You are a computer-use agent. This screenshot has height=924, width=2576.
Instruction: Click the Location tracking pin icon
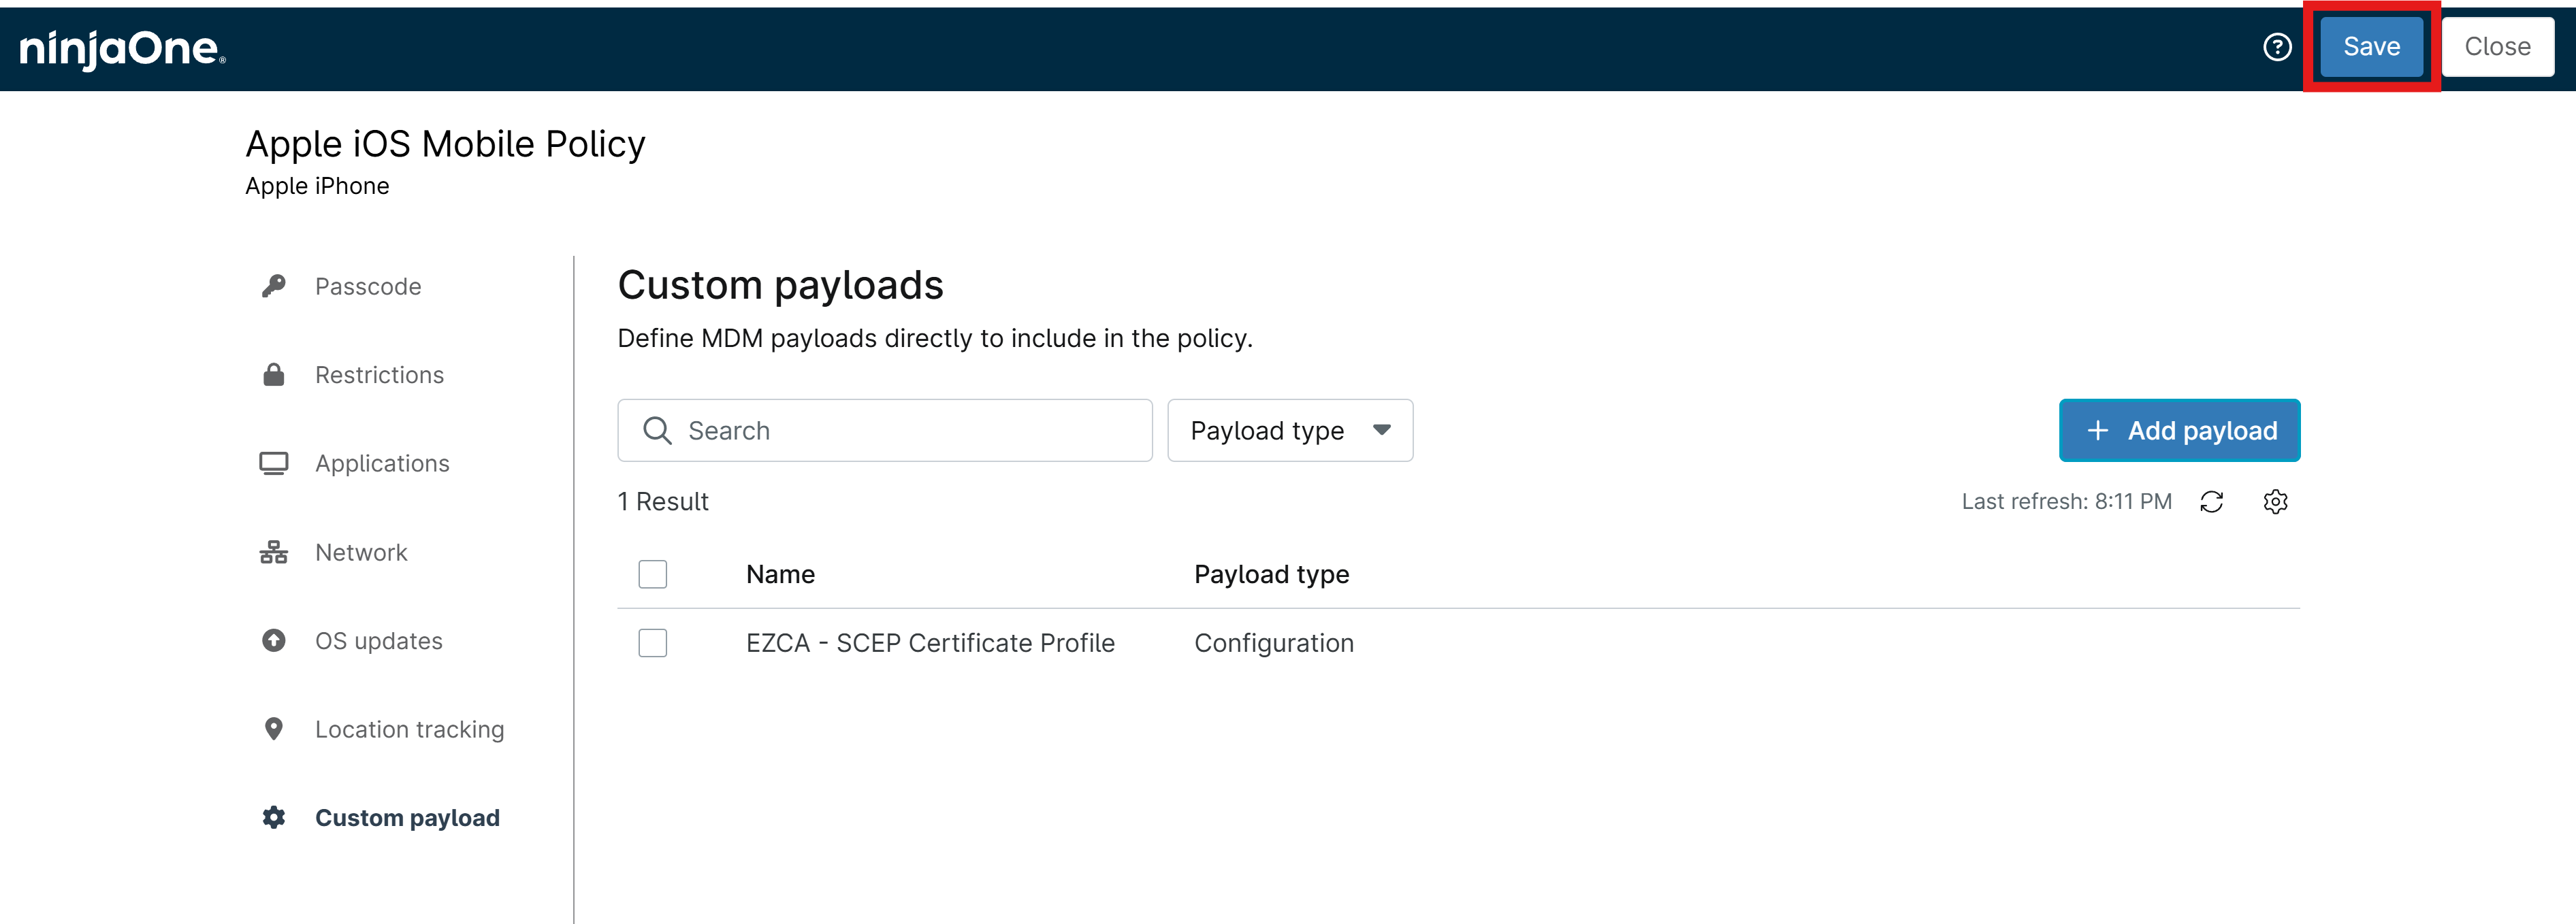tap(273, 729)
